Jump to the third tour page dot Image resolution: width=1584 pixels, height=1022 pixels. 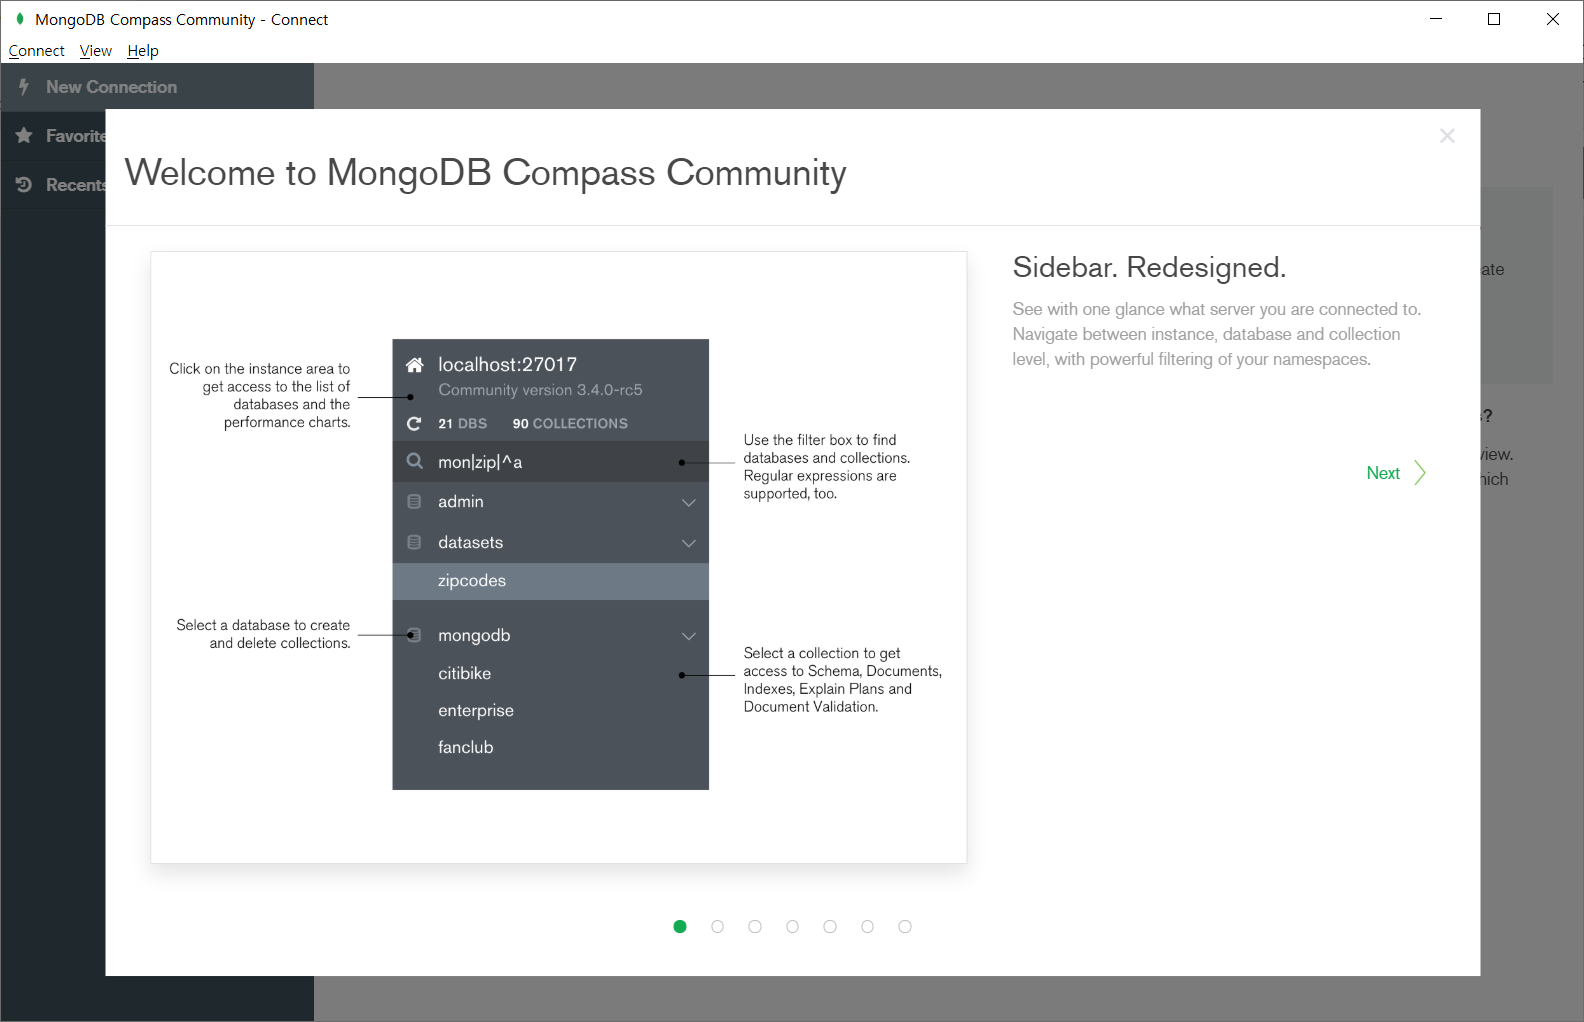tap(755, 927)
